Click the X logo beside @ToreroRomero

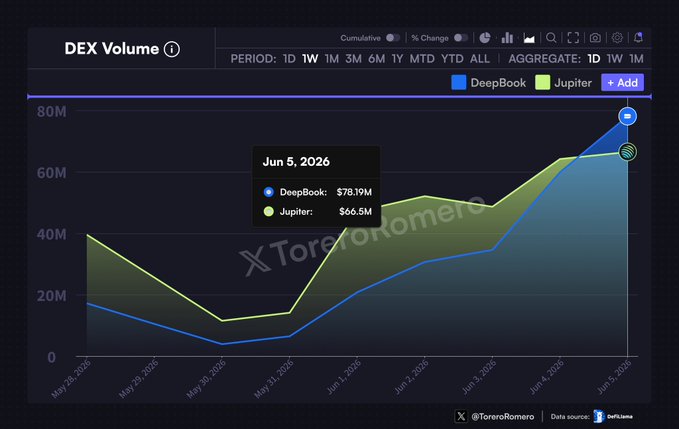[461, 416]
